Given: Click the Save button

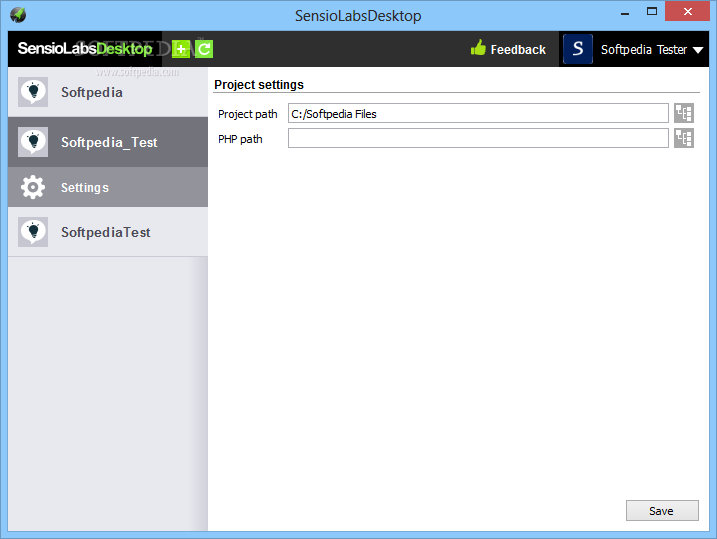Looking at the screenshot, I should click(662, 511).
